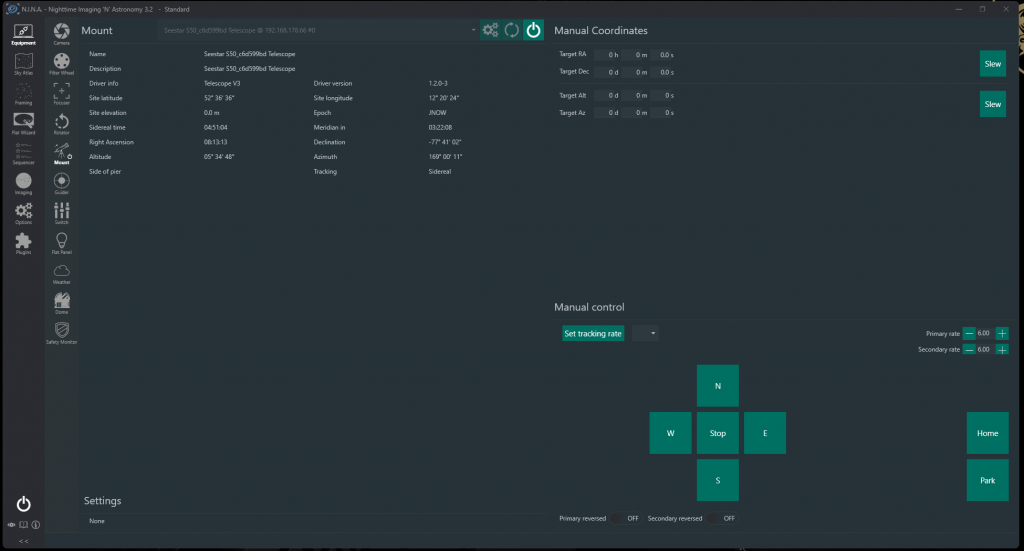Screen dimensions: 1024x551
Task: Click Slew next to Target RA
Action: [992, 63]
